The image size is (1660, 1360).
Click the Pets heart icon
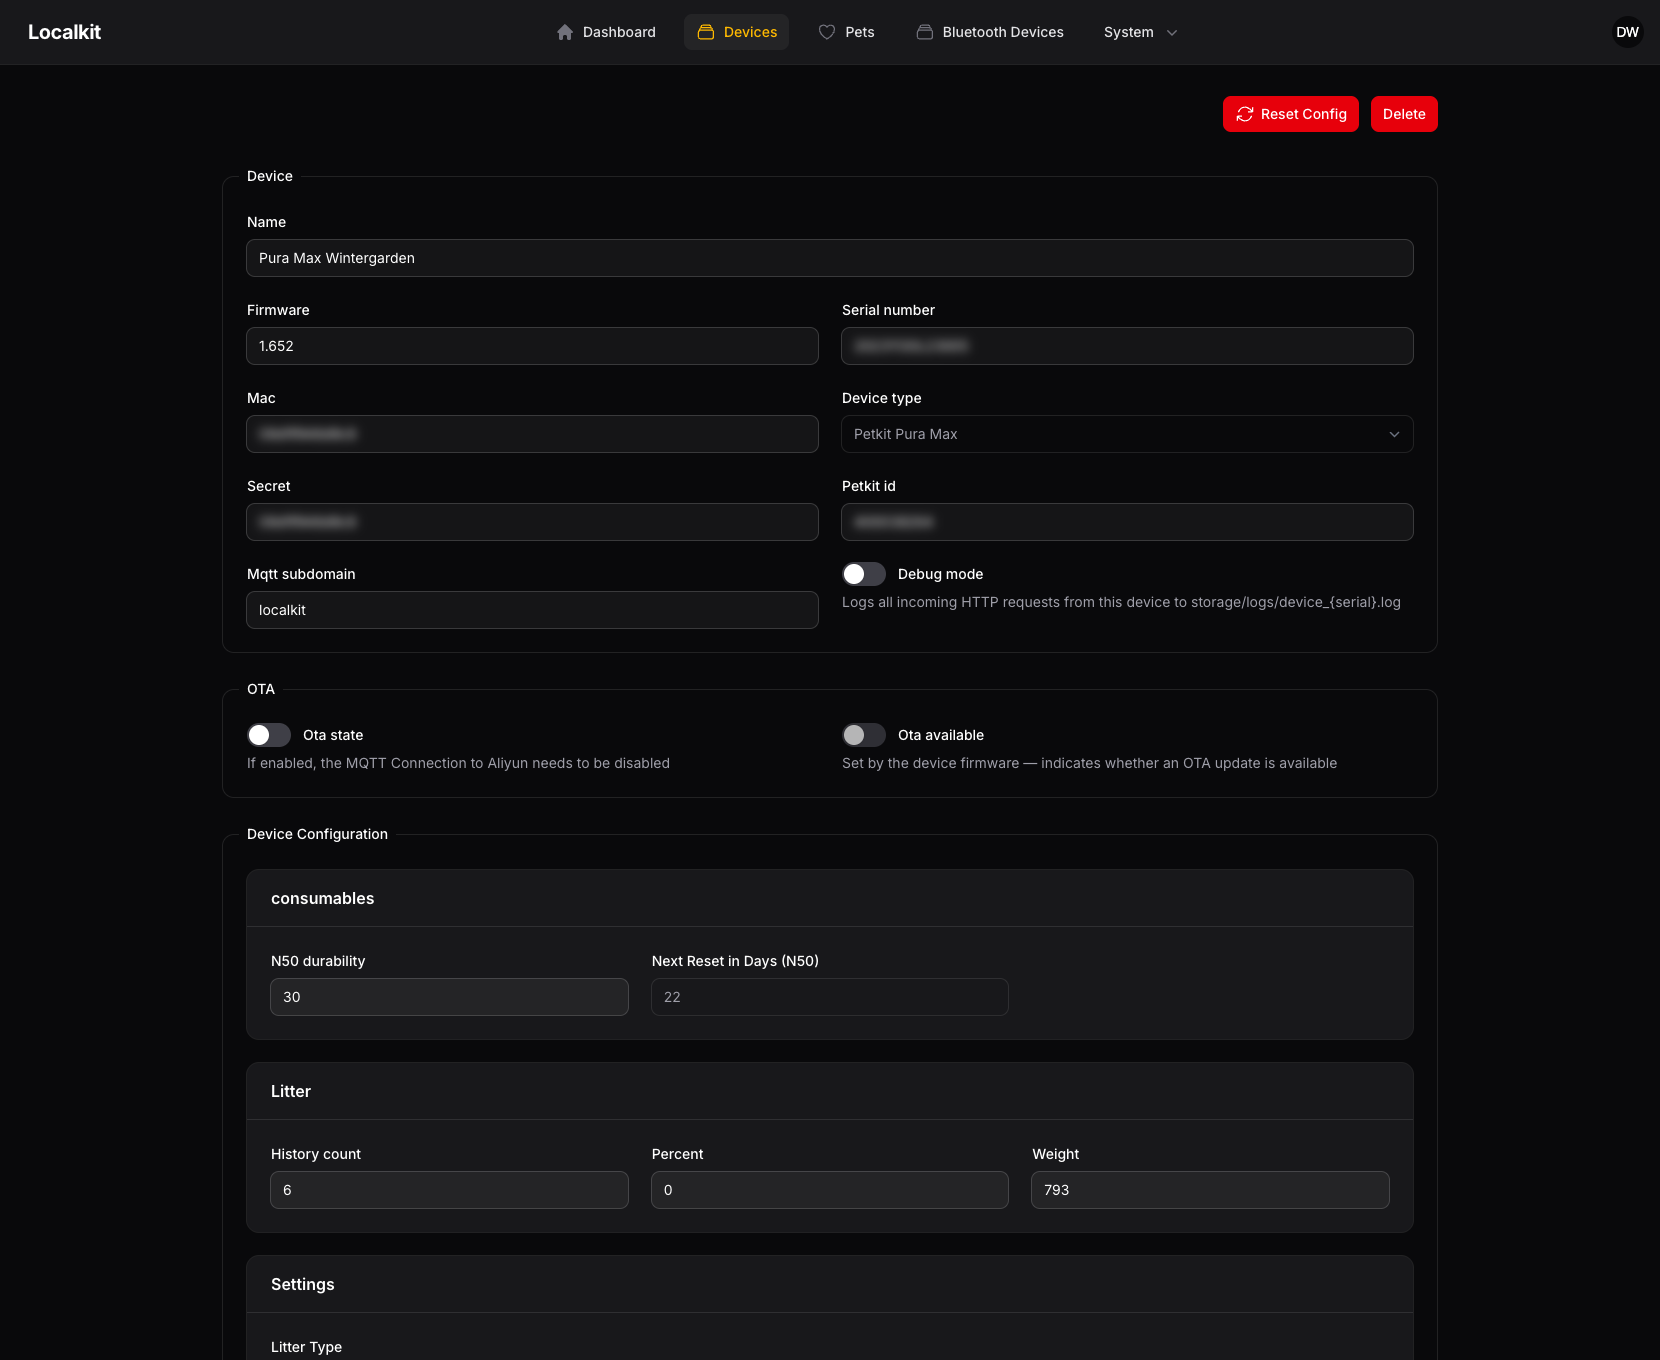[x=827, y=32]
